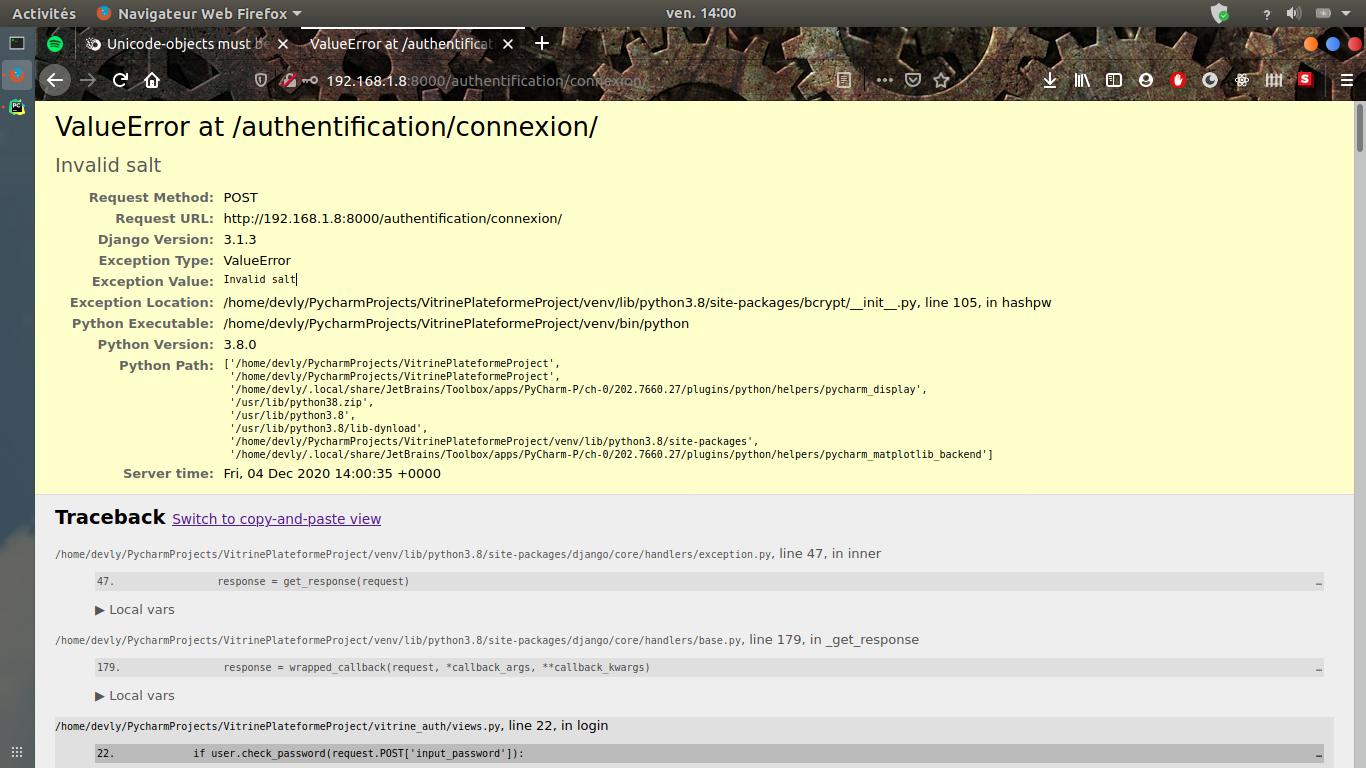This screenshot has height=768, width=1366.
Task: Click the red hand ad-blocker extension icon
Action: pyautogui.click(x=1177, y=80)
